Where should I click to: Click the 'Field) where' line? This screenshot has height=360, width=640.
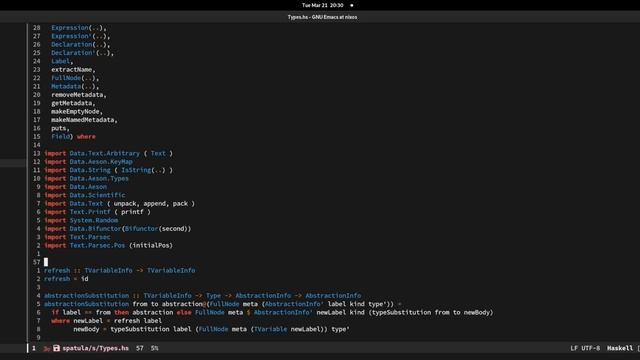73,137
